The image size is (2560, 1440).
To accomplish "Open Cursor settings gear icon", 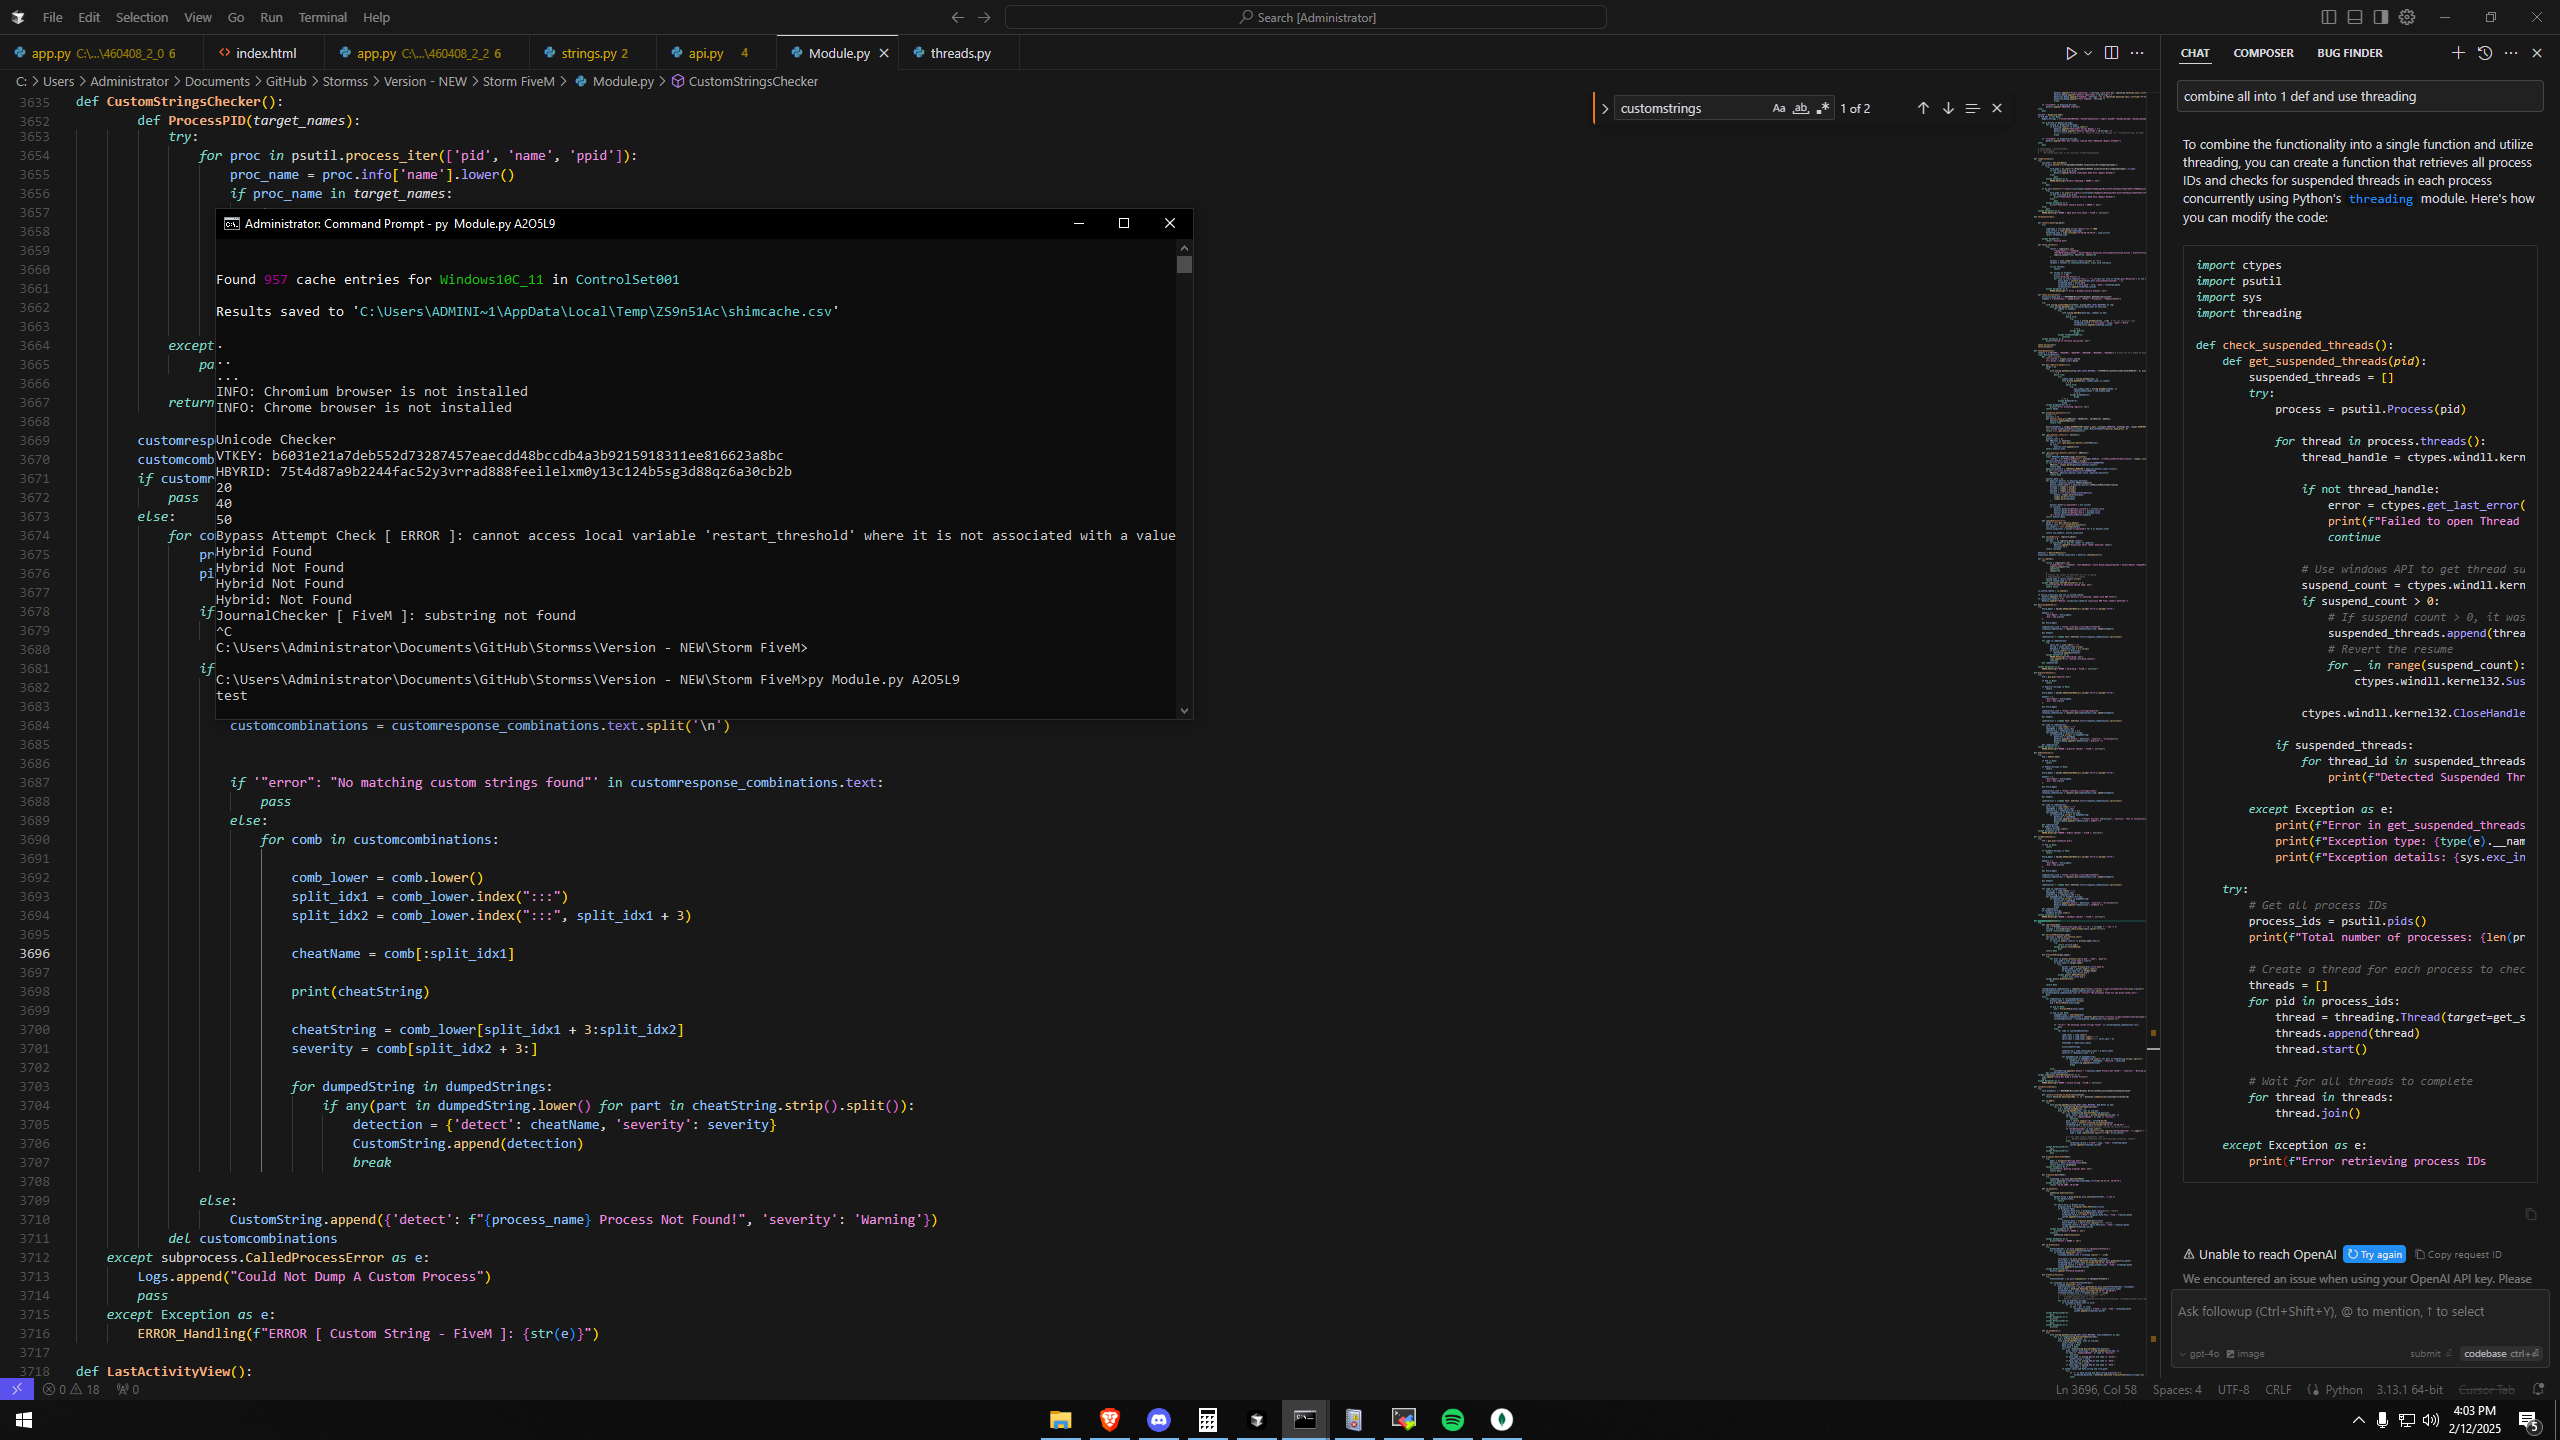I will pos(2407,17).
